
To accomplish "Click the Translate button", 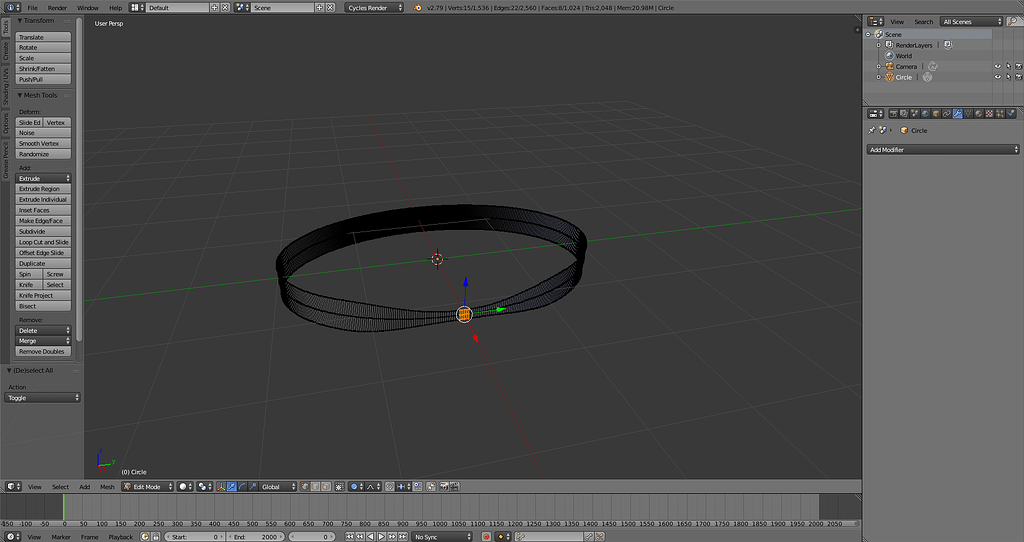I will [x=43, y=37].
